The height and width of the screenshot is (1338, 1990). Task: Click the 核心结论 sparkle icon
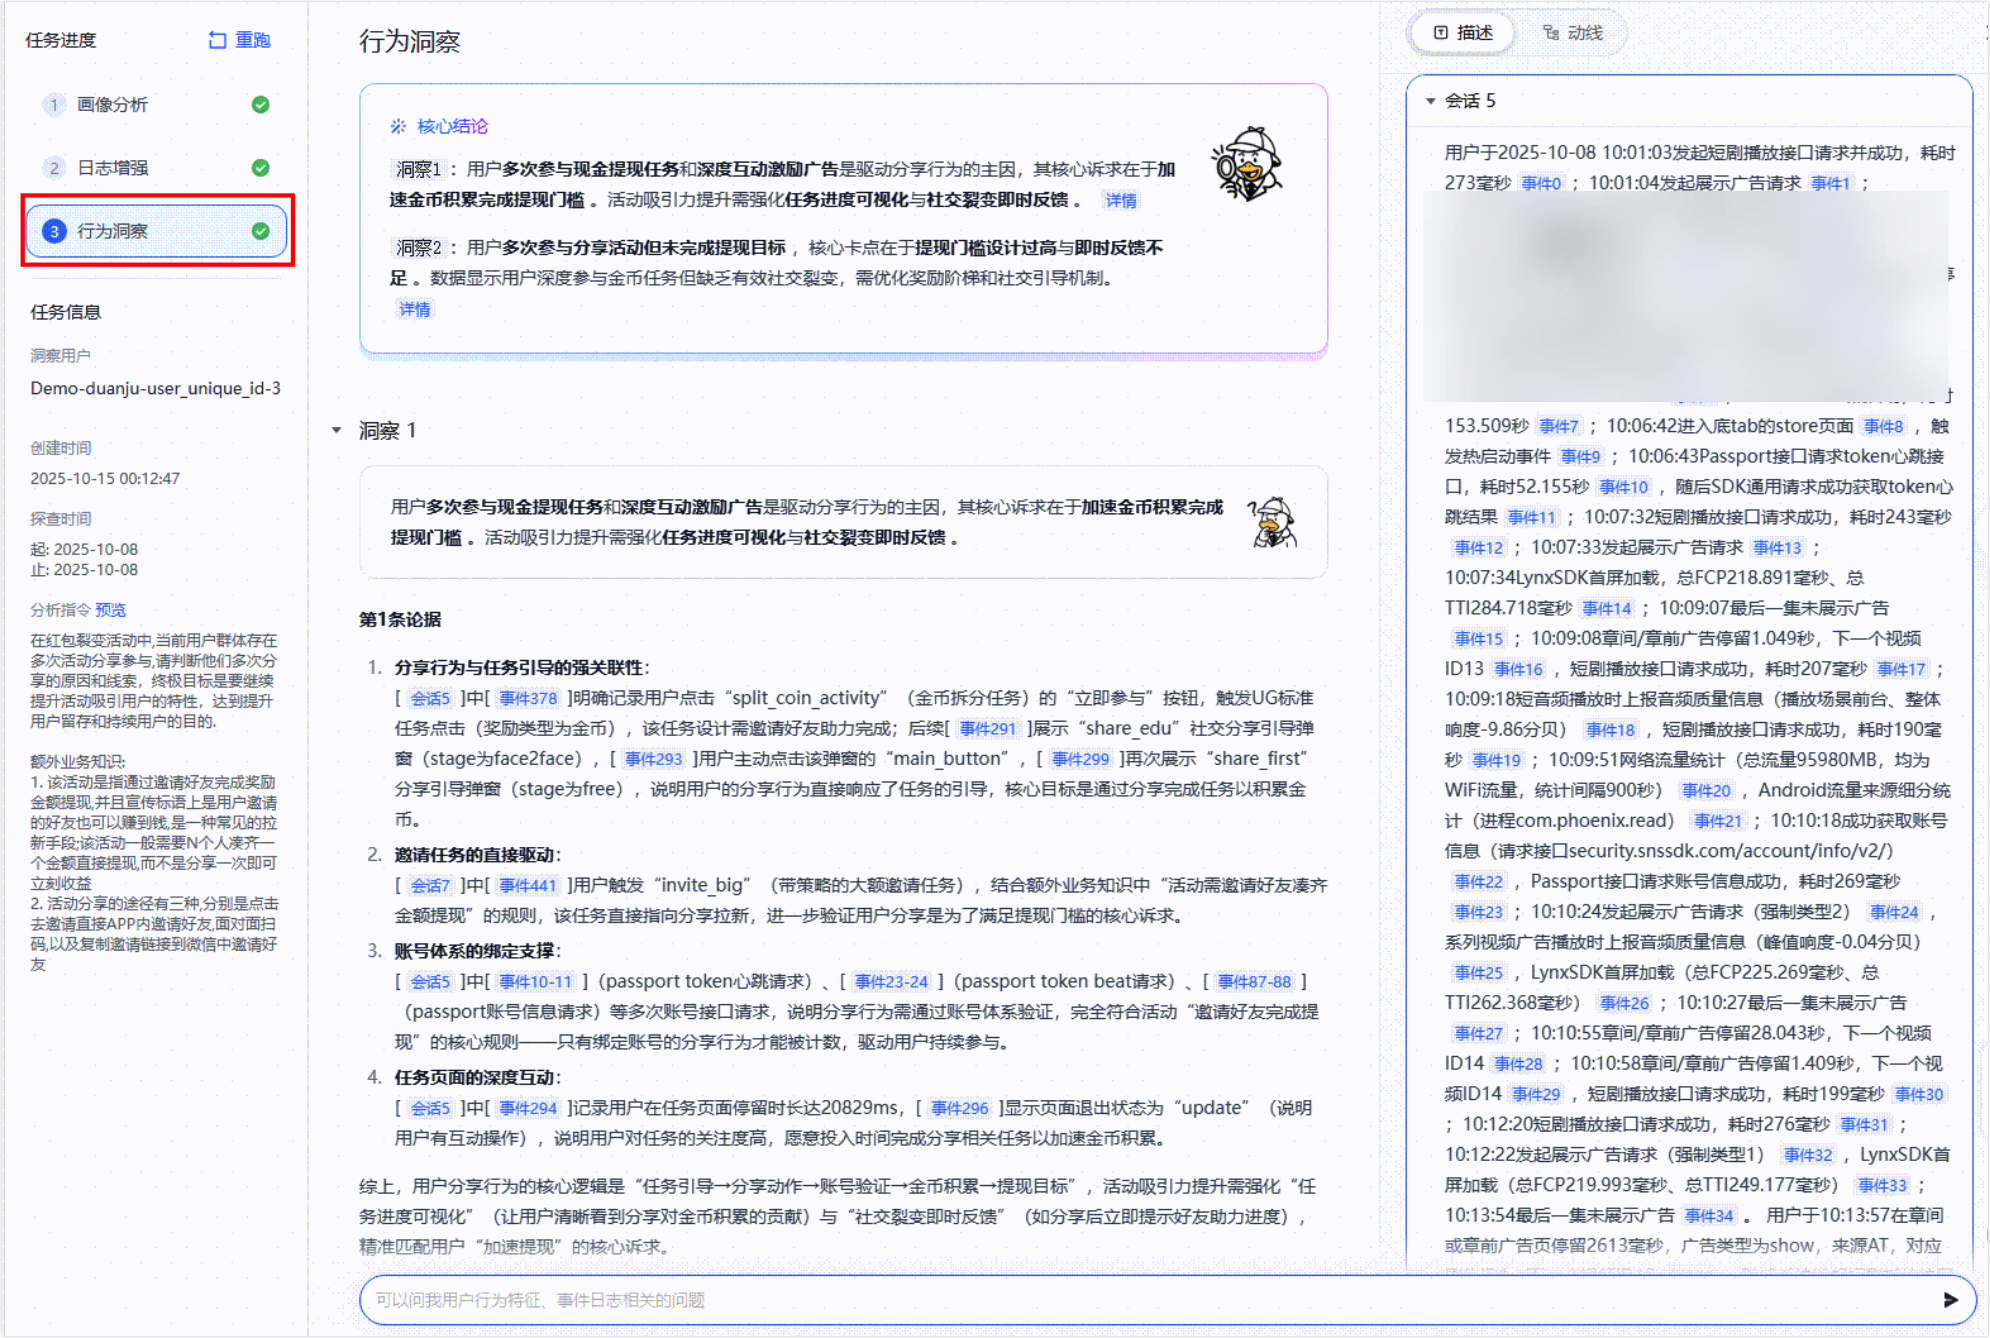pos(398,126)
